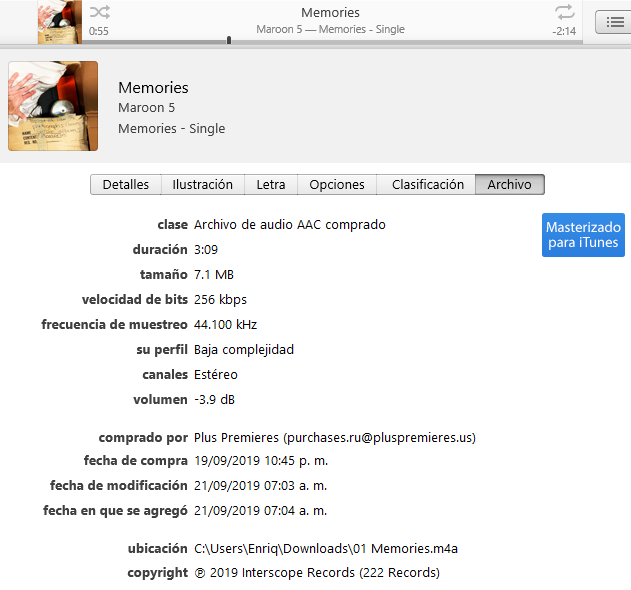
Task: Click the mini album artwork in player bar
Action: tap(60, 22)
